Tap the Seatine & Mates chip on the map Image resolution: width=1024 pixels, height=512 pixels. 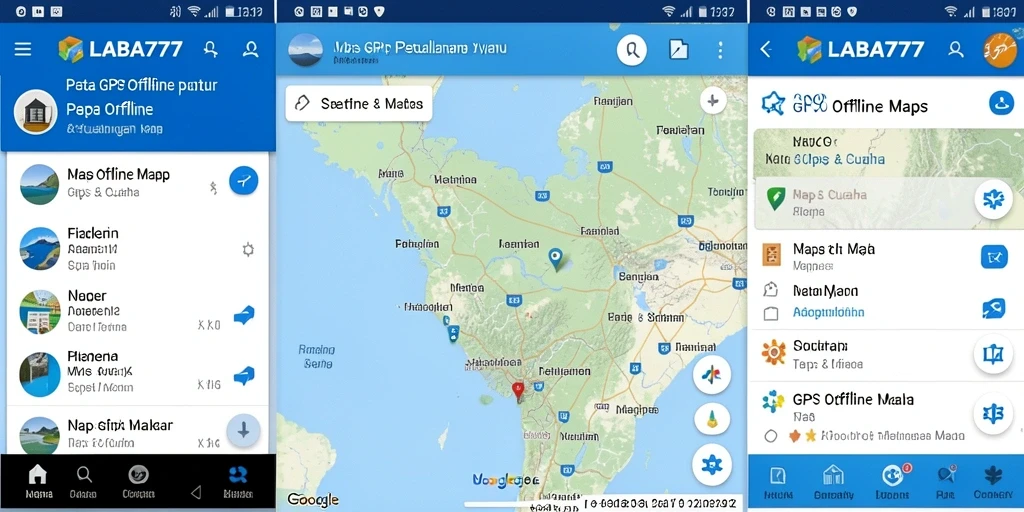pyautogui.click(x=359, y=103)
